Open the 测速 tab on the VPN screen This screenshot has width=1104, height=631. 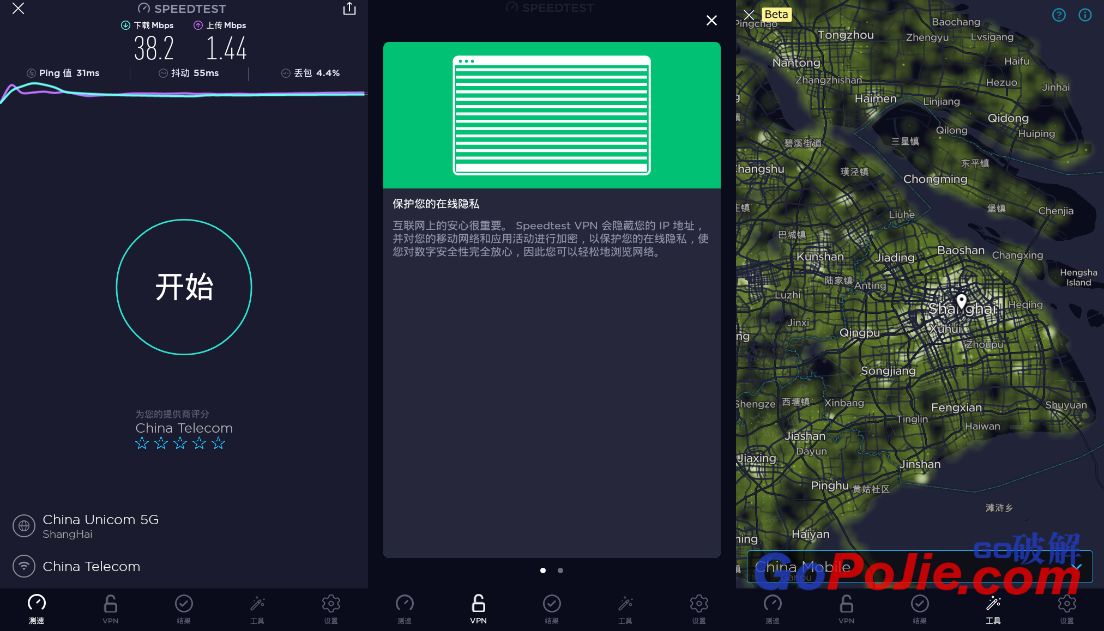coord(404,608)
